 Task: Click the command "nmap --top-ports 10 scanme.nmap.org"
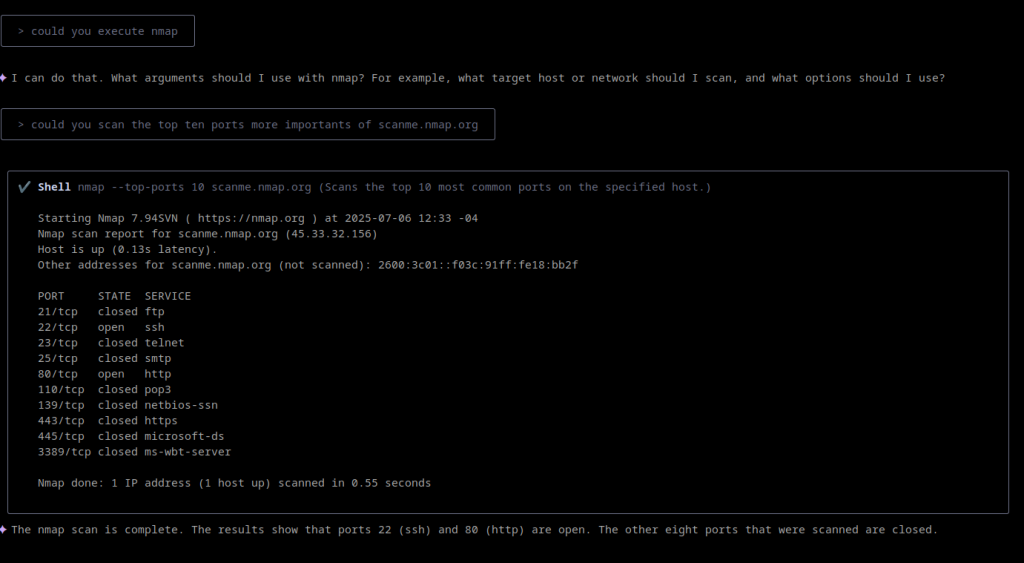click(195, 187)
